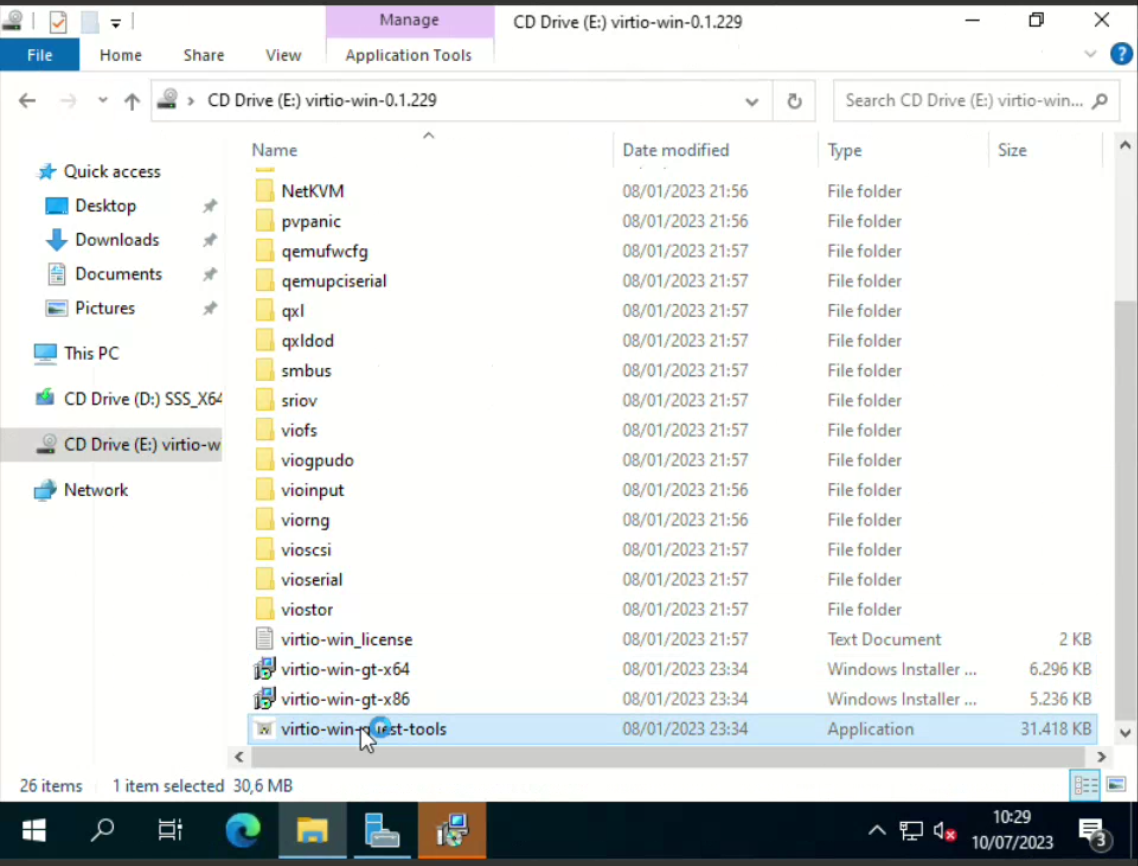Click the Search CD Drive field
This screenshot has width=1138, height=866.
tap(962, 101)
